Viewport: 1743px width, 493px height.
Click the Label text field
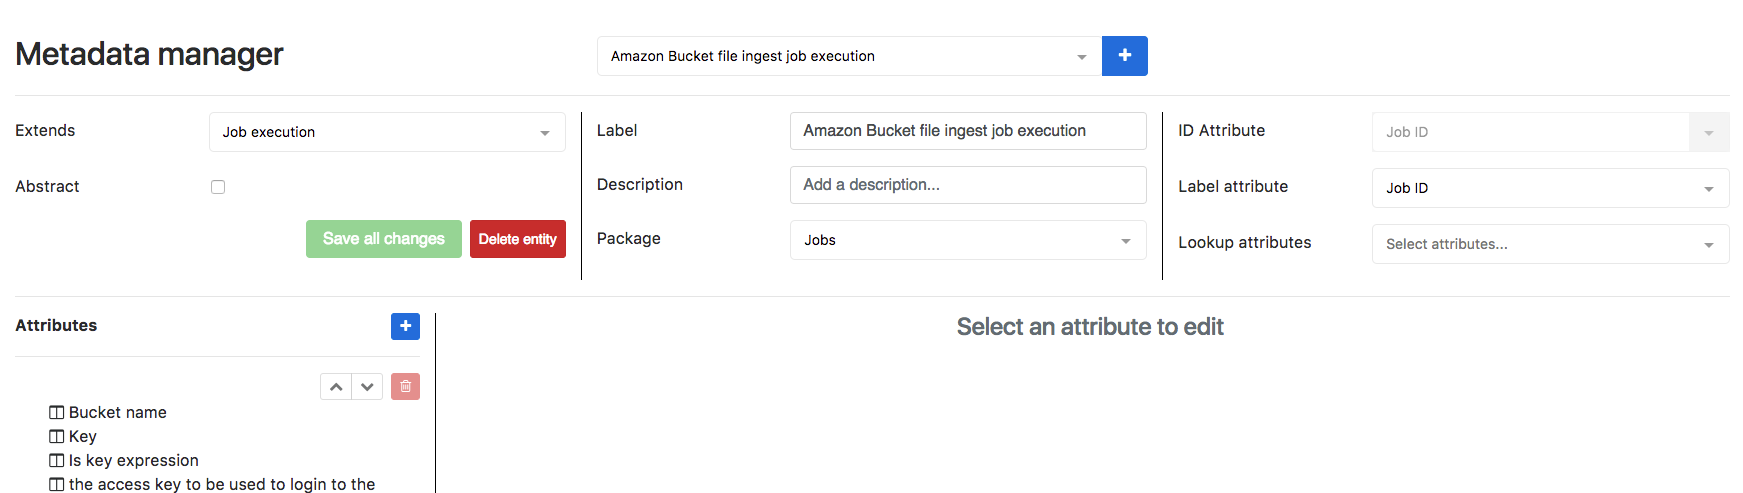(x=967, y=131)
